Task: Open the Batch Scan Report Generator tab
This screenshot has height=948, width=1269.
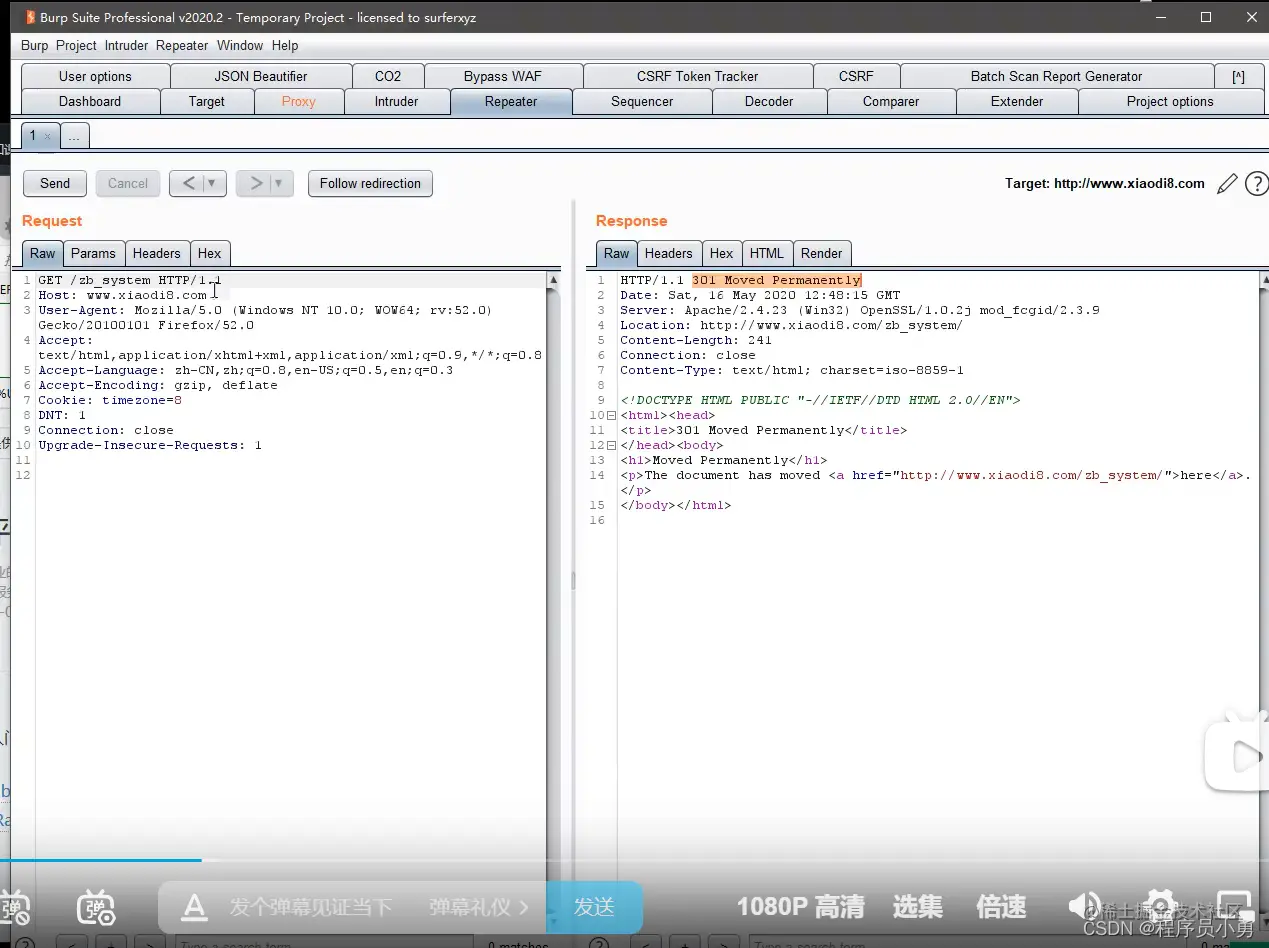Action: coord(1056,76)
